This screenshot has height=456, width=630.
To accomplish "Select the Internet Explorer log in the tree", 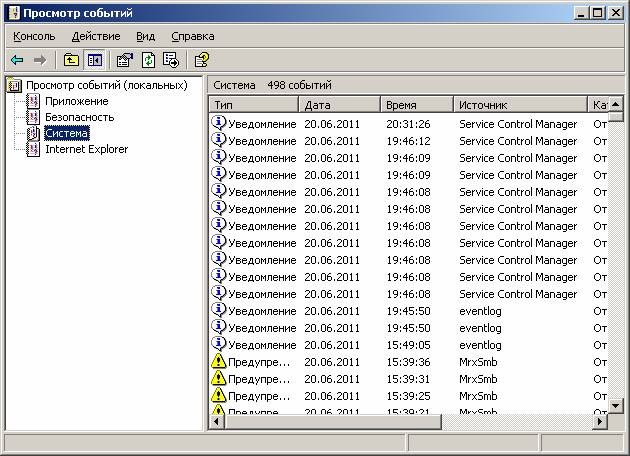I will pos(86,149).
